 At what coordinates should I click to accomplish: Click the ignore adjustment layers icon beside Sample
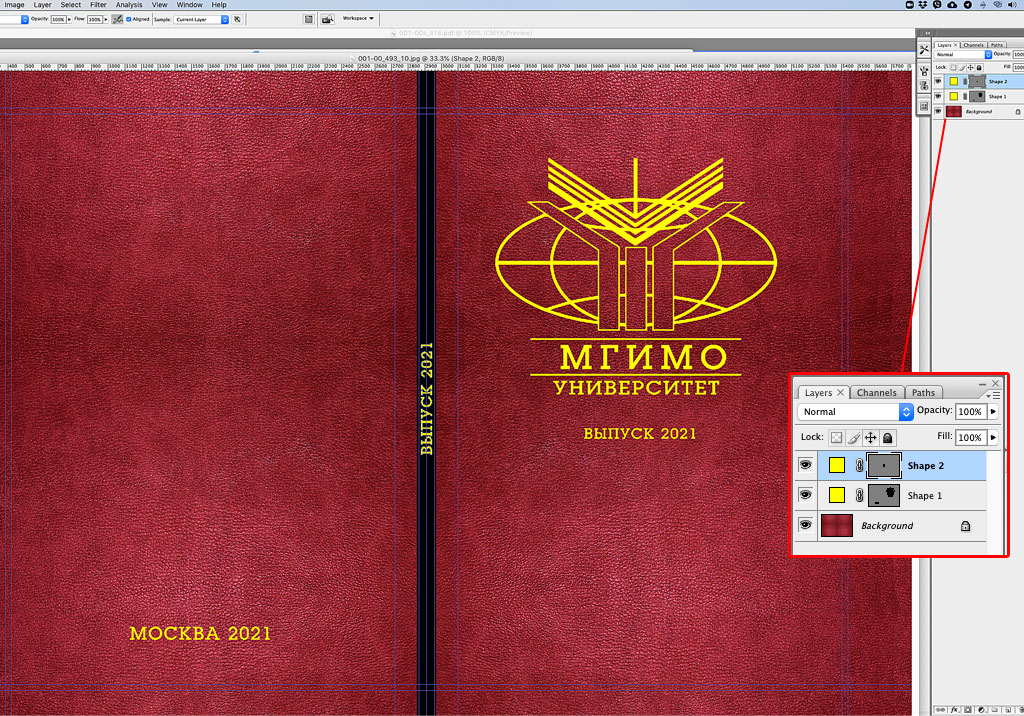coord(237,20)
